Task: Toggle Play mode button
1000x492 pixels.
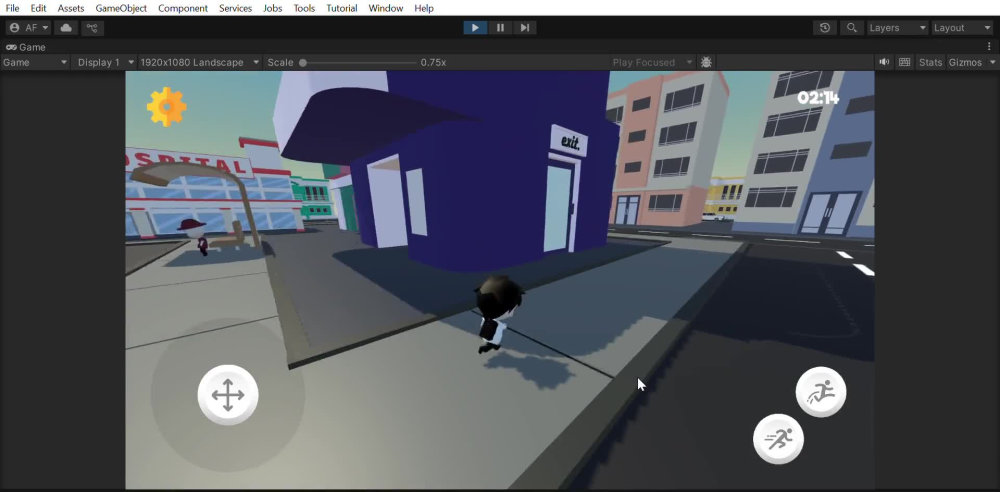Action: coord(475,28)
